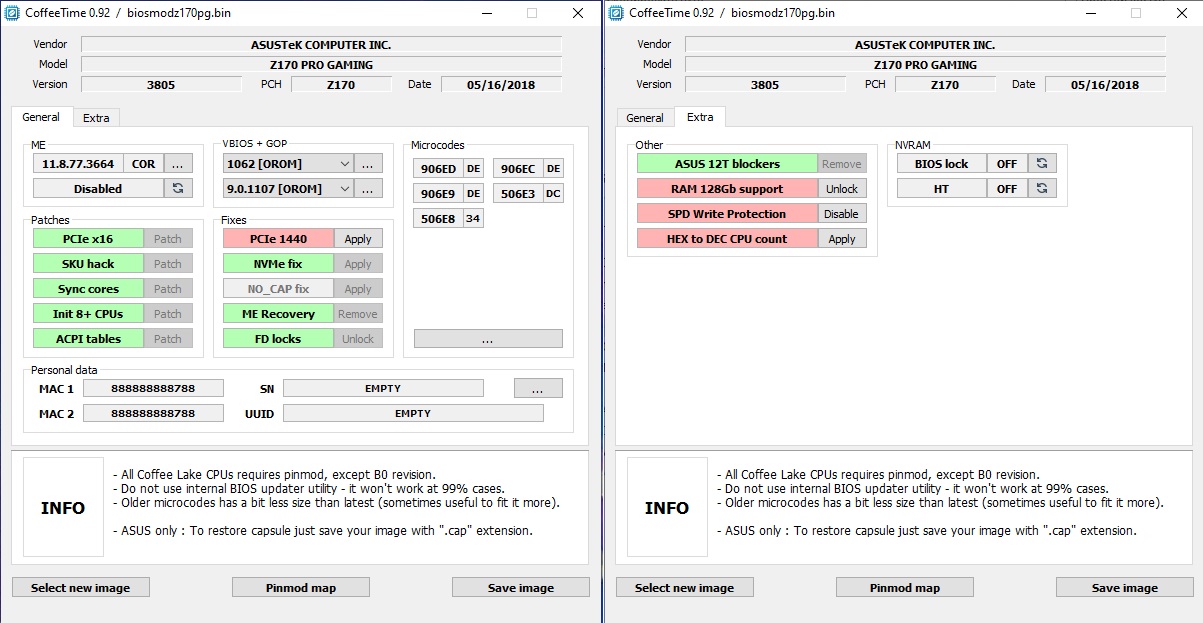The width and height of the screenshot is (1203, 623).
Task: Click CoffeeTime app icon in right window title
Action: pos(615,13)
